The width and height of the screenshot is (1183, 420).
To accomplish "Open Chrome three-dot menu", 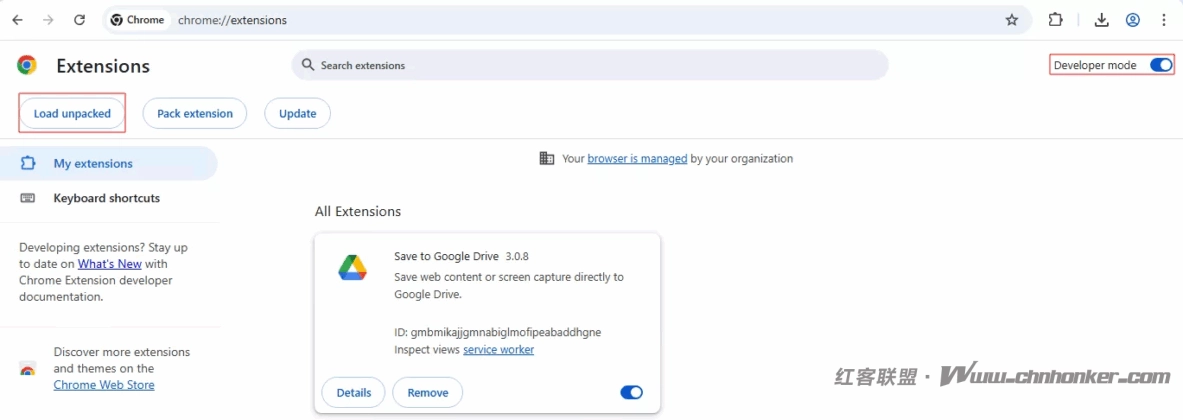I will coord(1164,20).
